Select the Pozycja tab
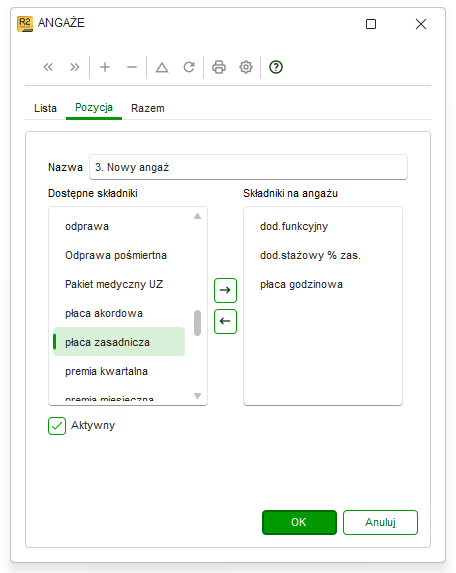The image size is (456, 573). (x=94, y=108)
